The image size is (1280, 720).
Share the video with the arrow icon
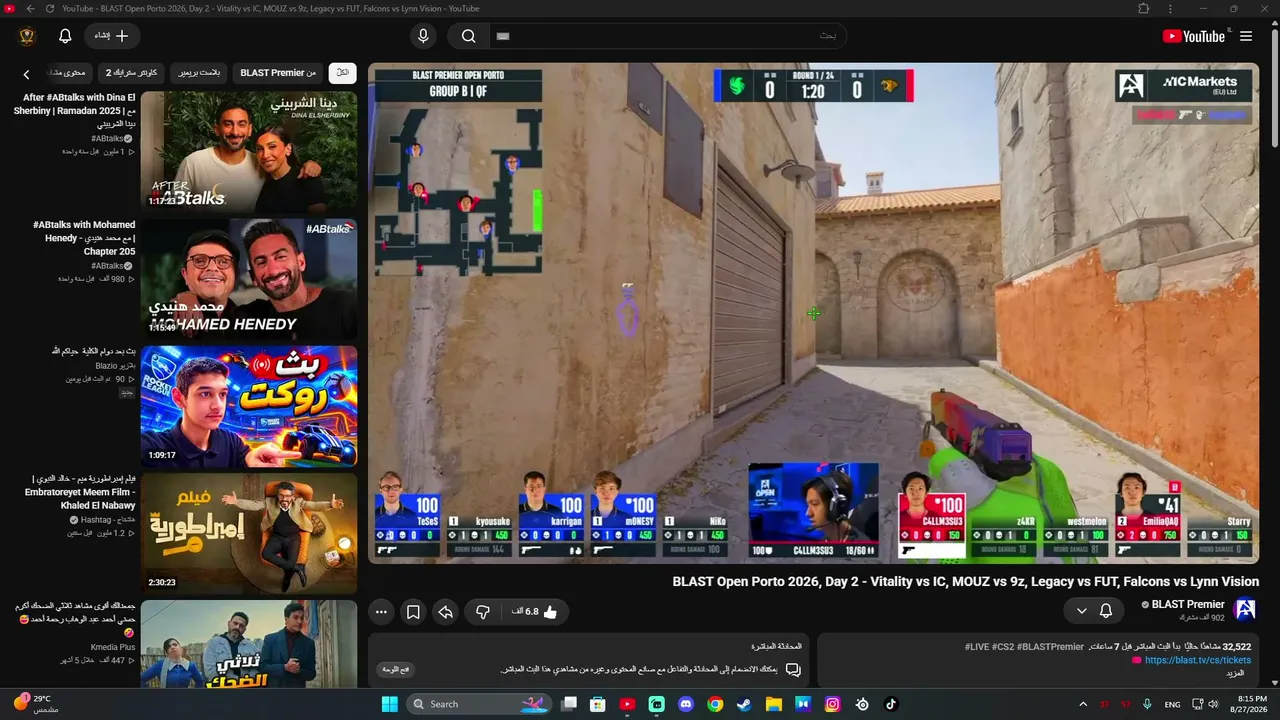tap(446, 612)
